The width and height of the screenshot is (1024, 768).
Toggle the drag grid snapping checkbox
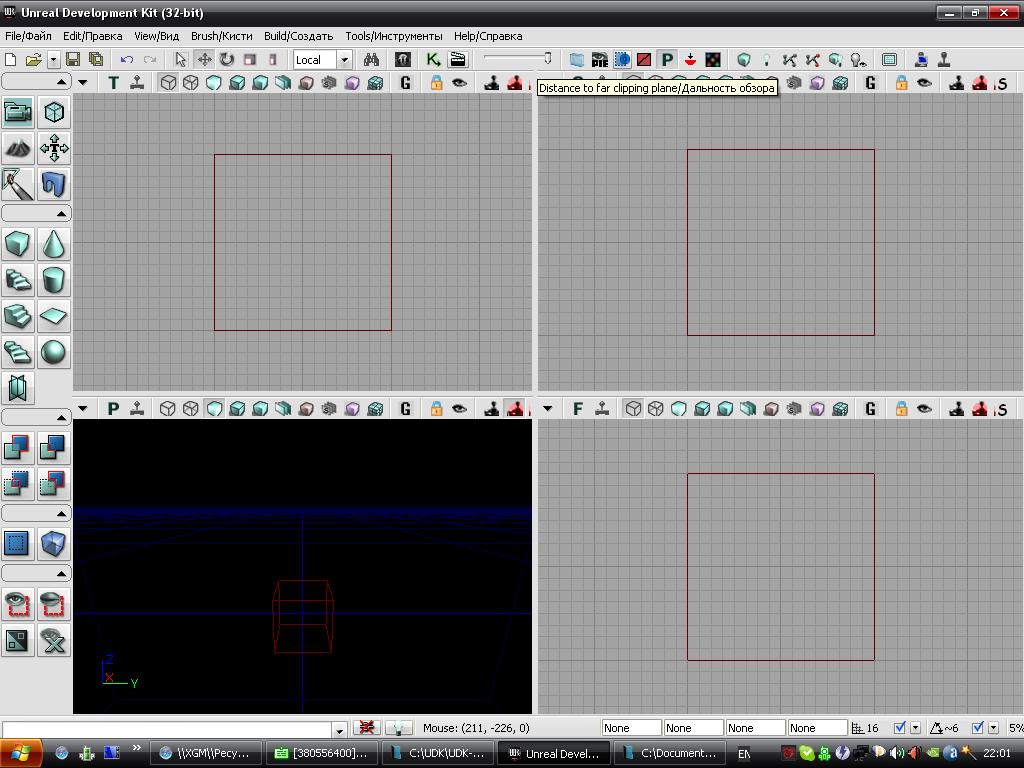pos(900,728)
